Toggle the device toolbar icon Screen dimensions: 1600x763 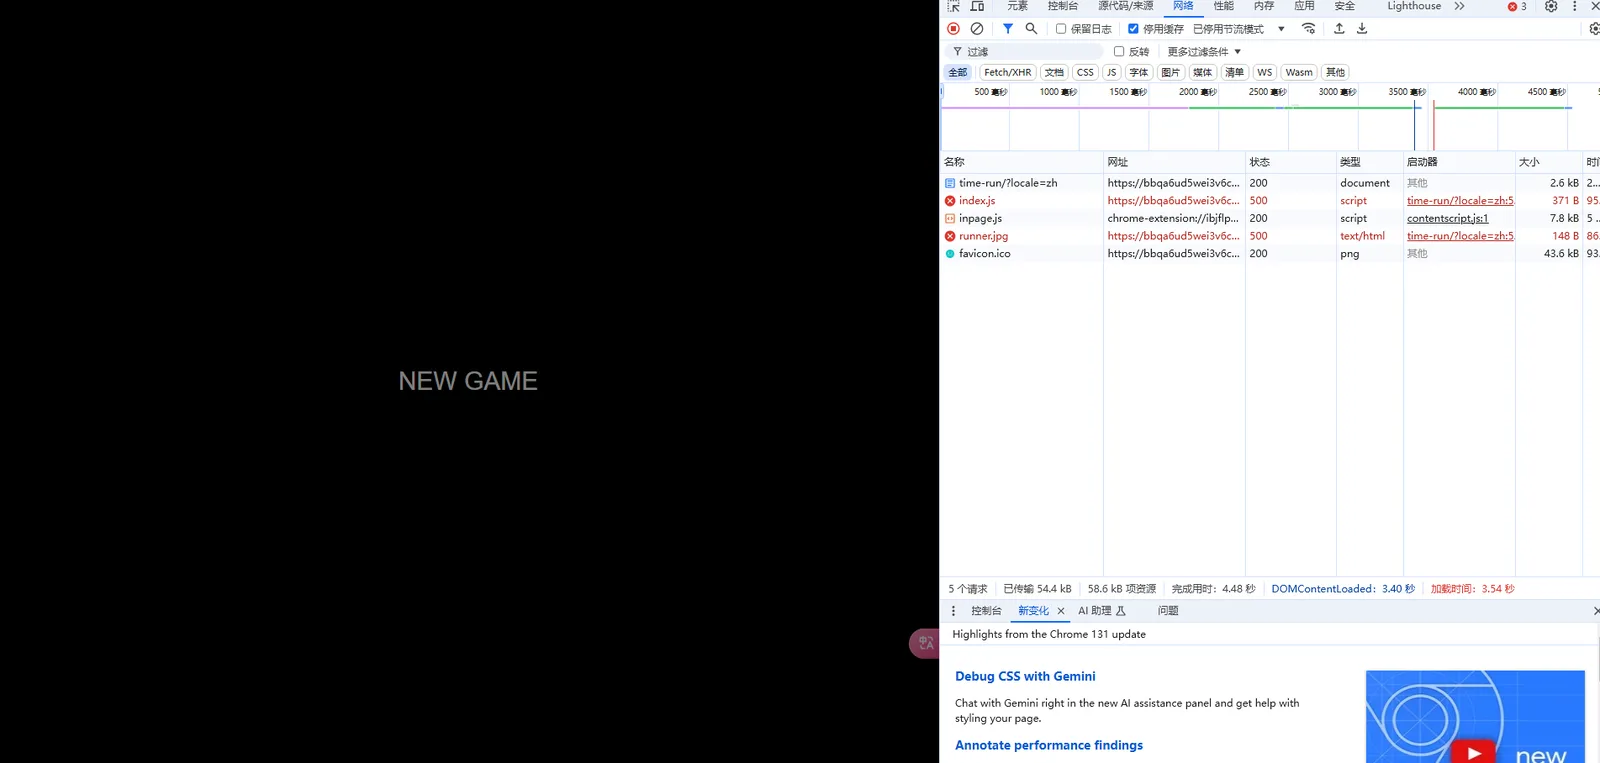977,6
